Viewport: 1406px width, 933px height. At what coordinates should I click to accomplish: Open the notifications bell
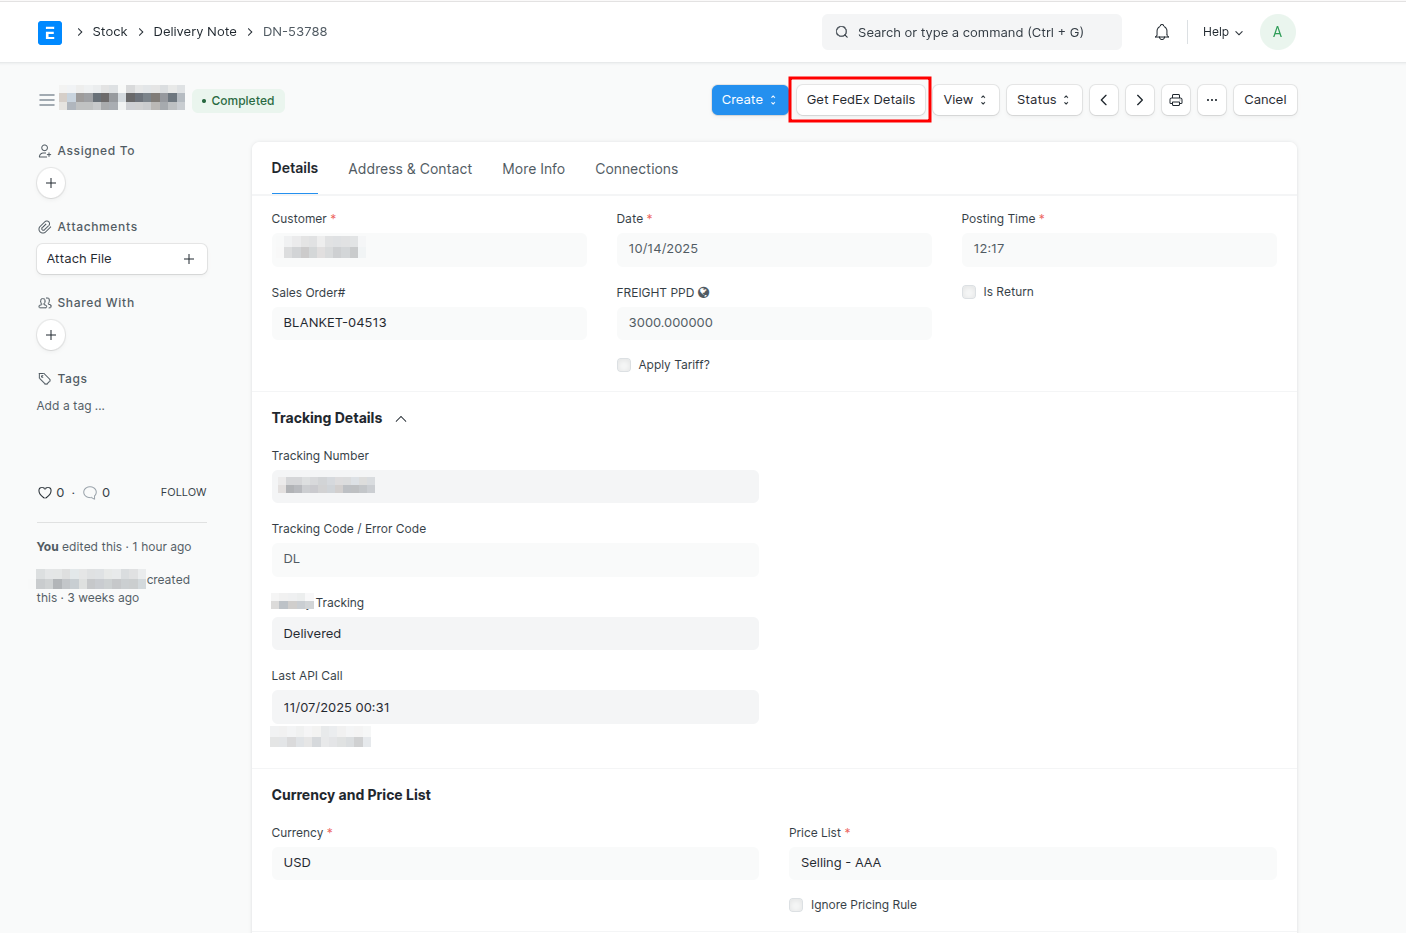click(x=1161, y=32)
